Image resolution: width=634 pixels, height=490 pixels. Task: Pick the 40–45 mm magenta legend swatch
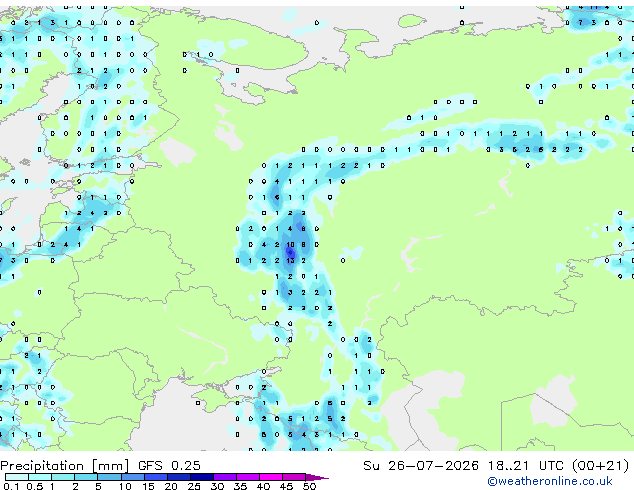point(271,477)
